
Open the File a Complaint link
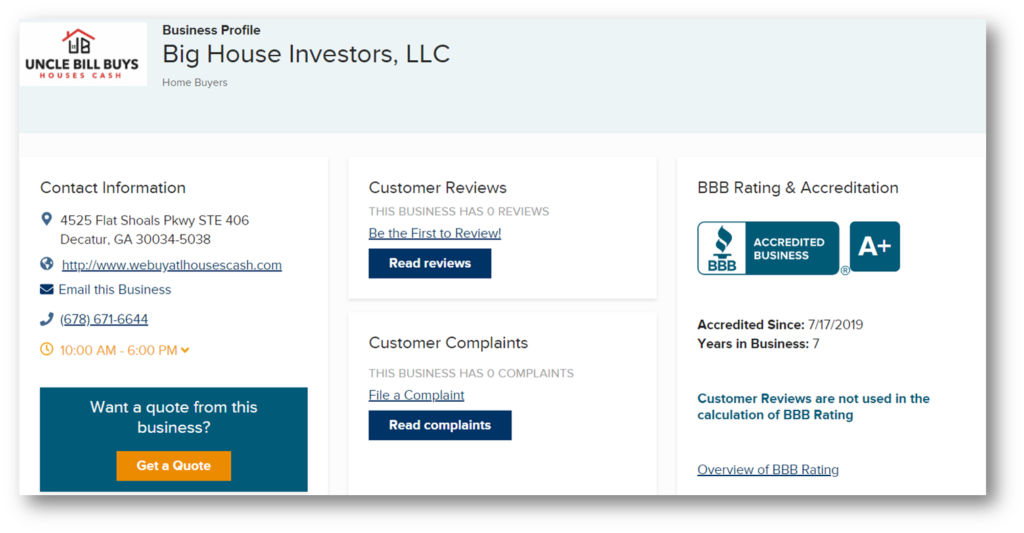416,395
